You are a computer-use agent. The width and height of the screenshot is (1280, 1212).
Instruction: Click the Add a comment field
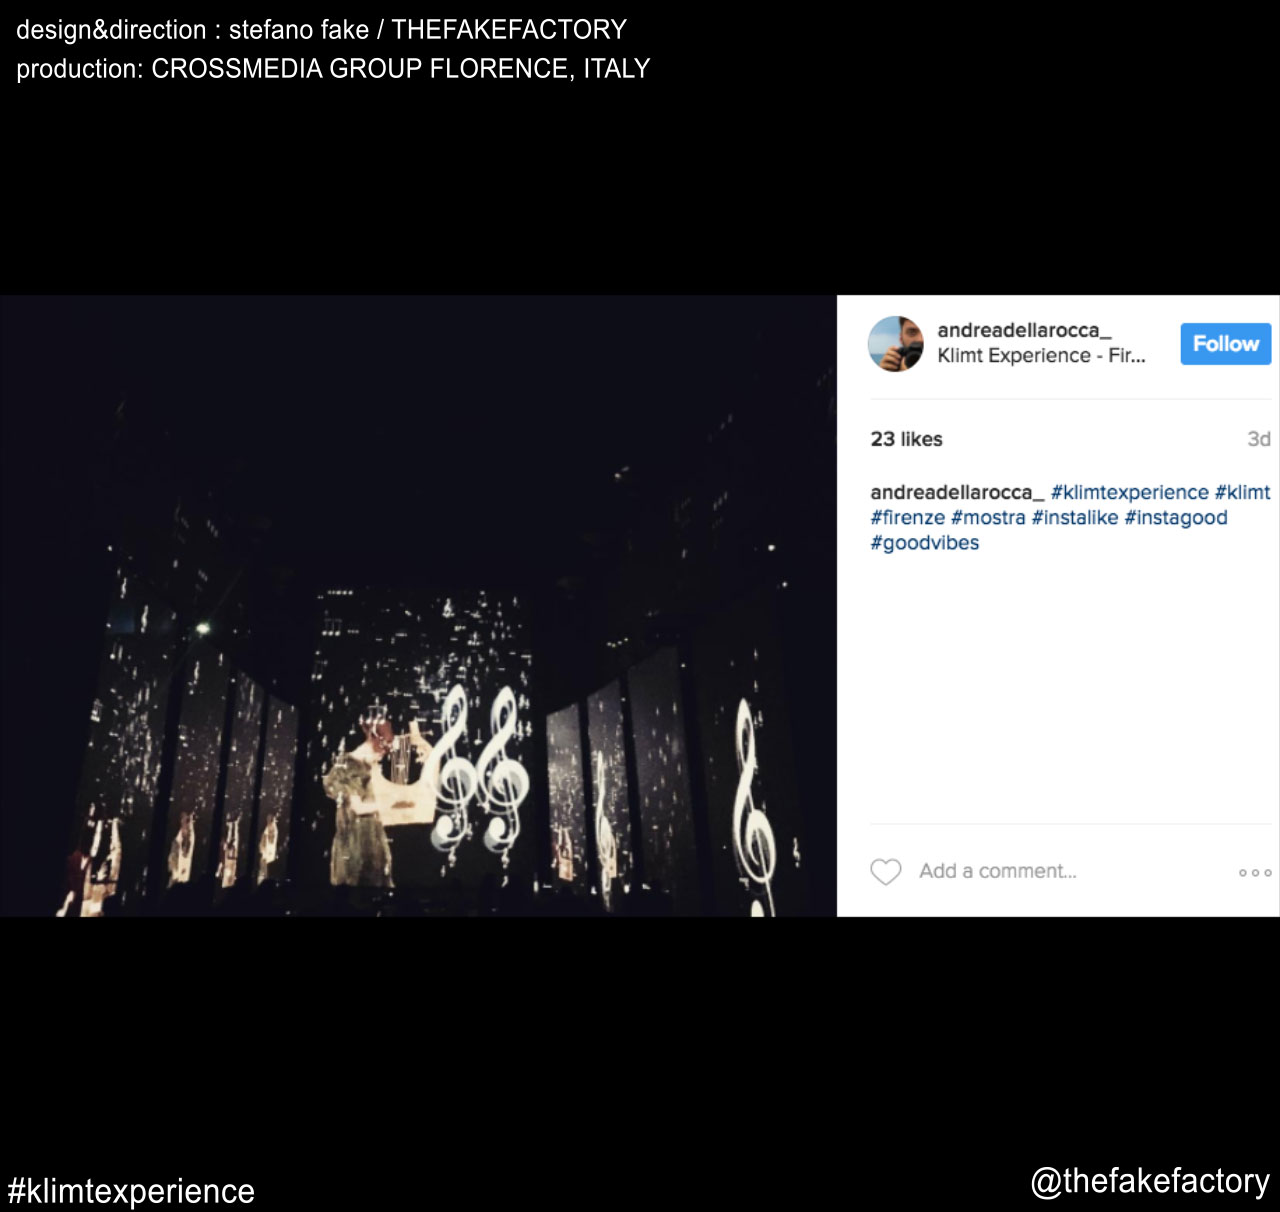(1070, 871)
